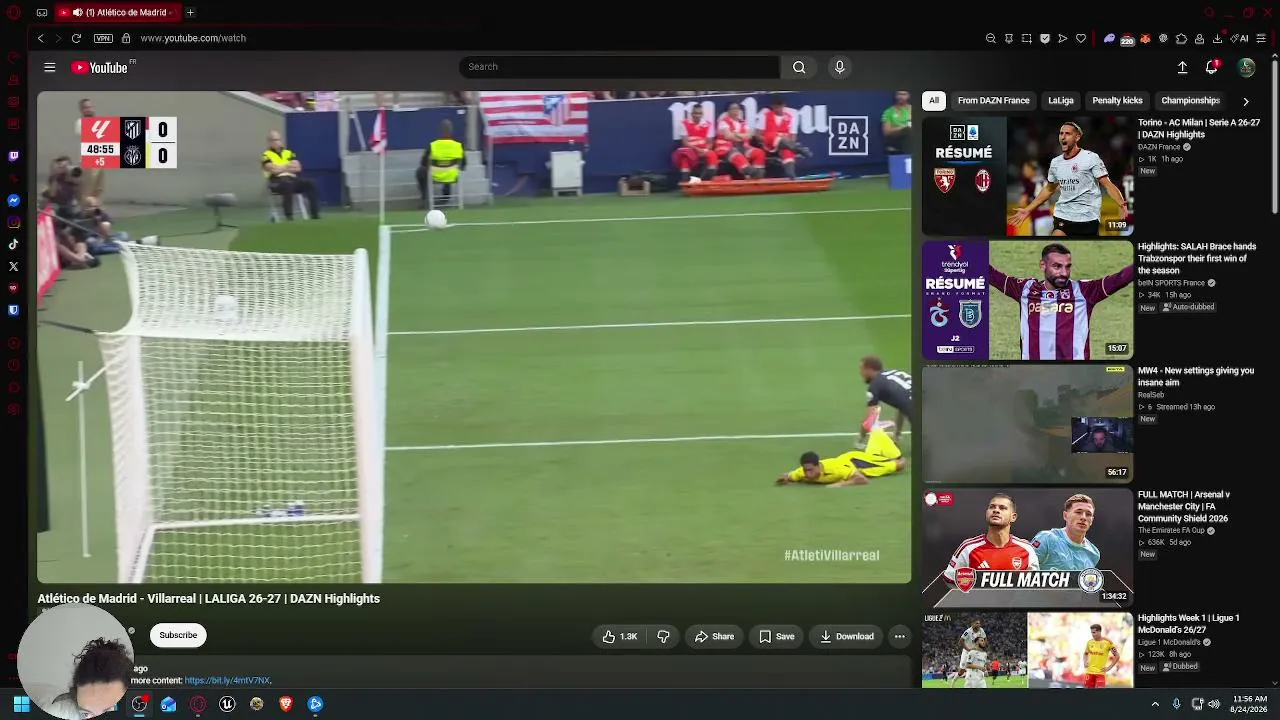
Task: Select the All filter chip
Action: [x=934, y=101]
